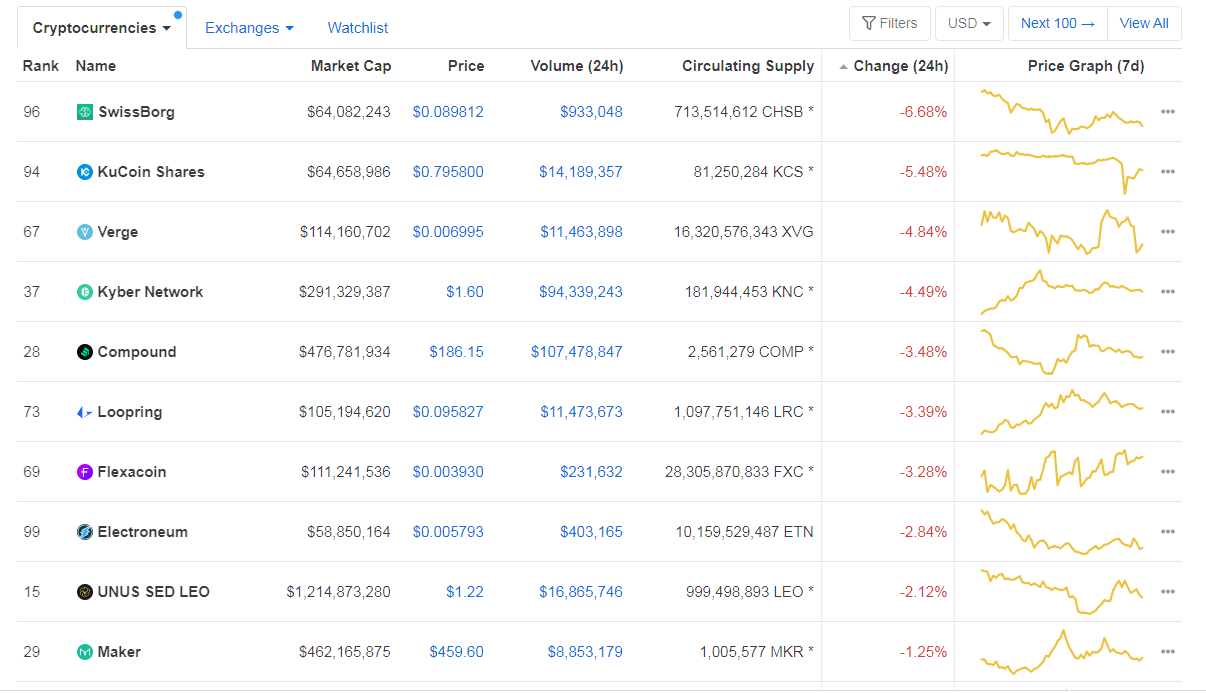Open the more options menu for Electroneum

pos(1167,532)
